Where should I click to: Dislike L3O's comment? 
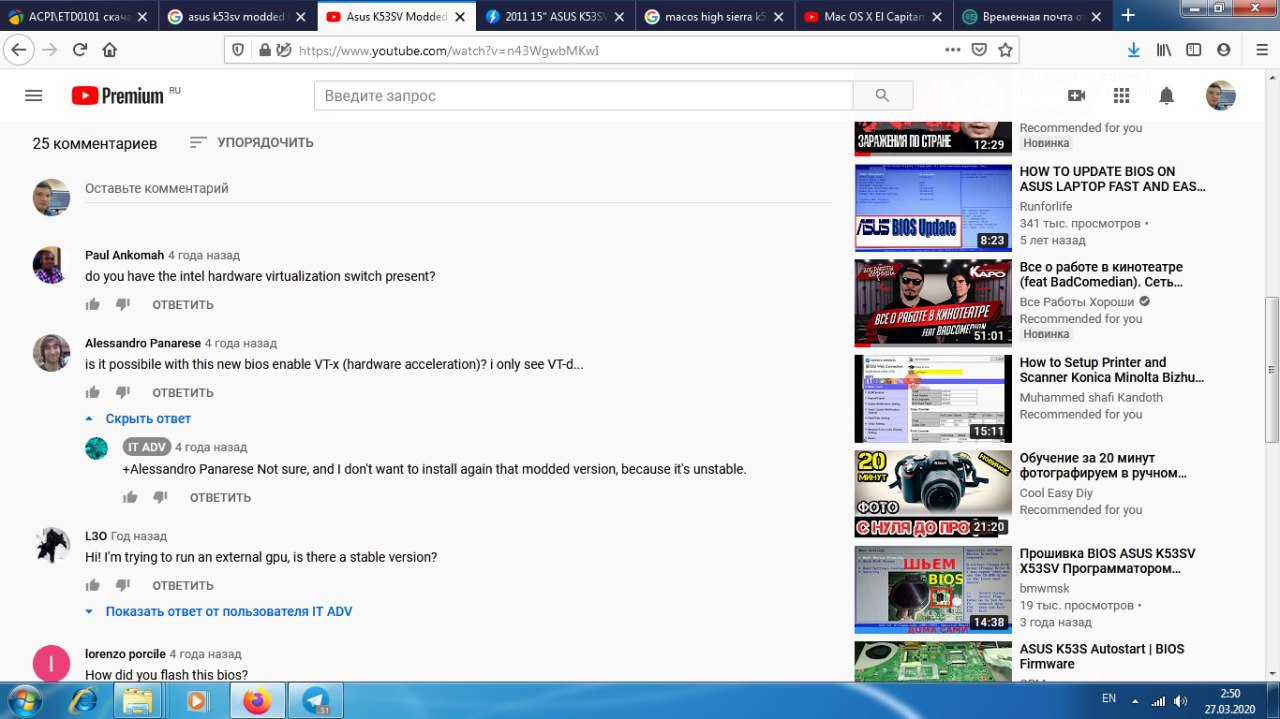click(123, 585)
